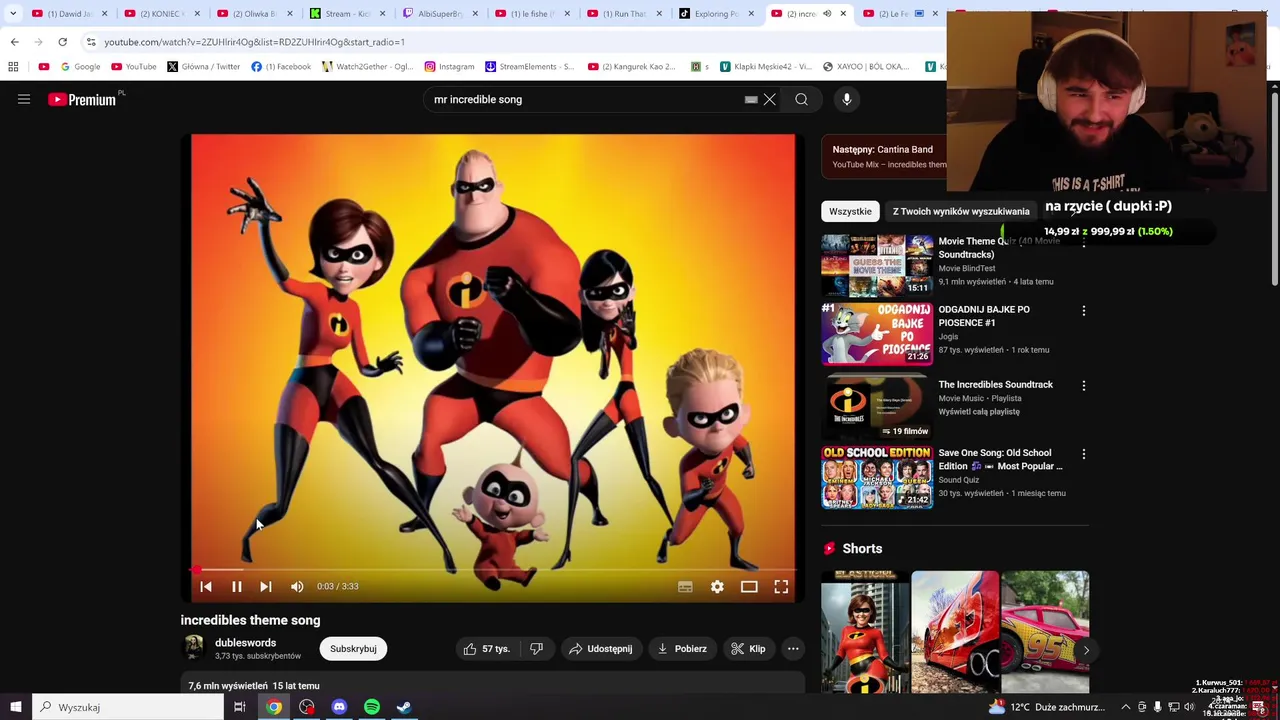Expand the Następny: Cantina Band playlist panel
The width and height of the screenshot is (1280, 720).
(884, 156)
